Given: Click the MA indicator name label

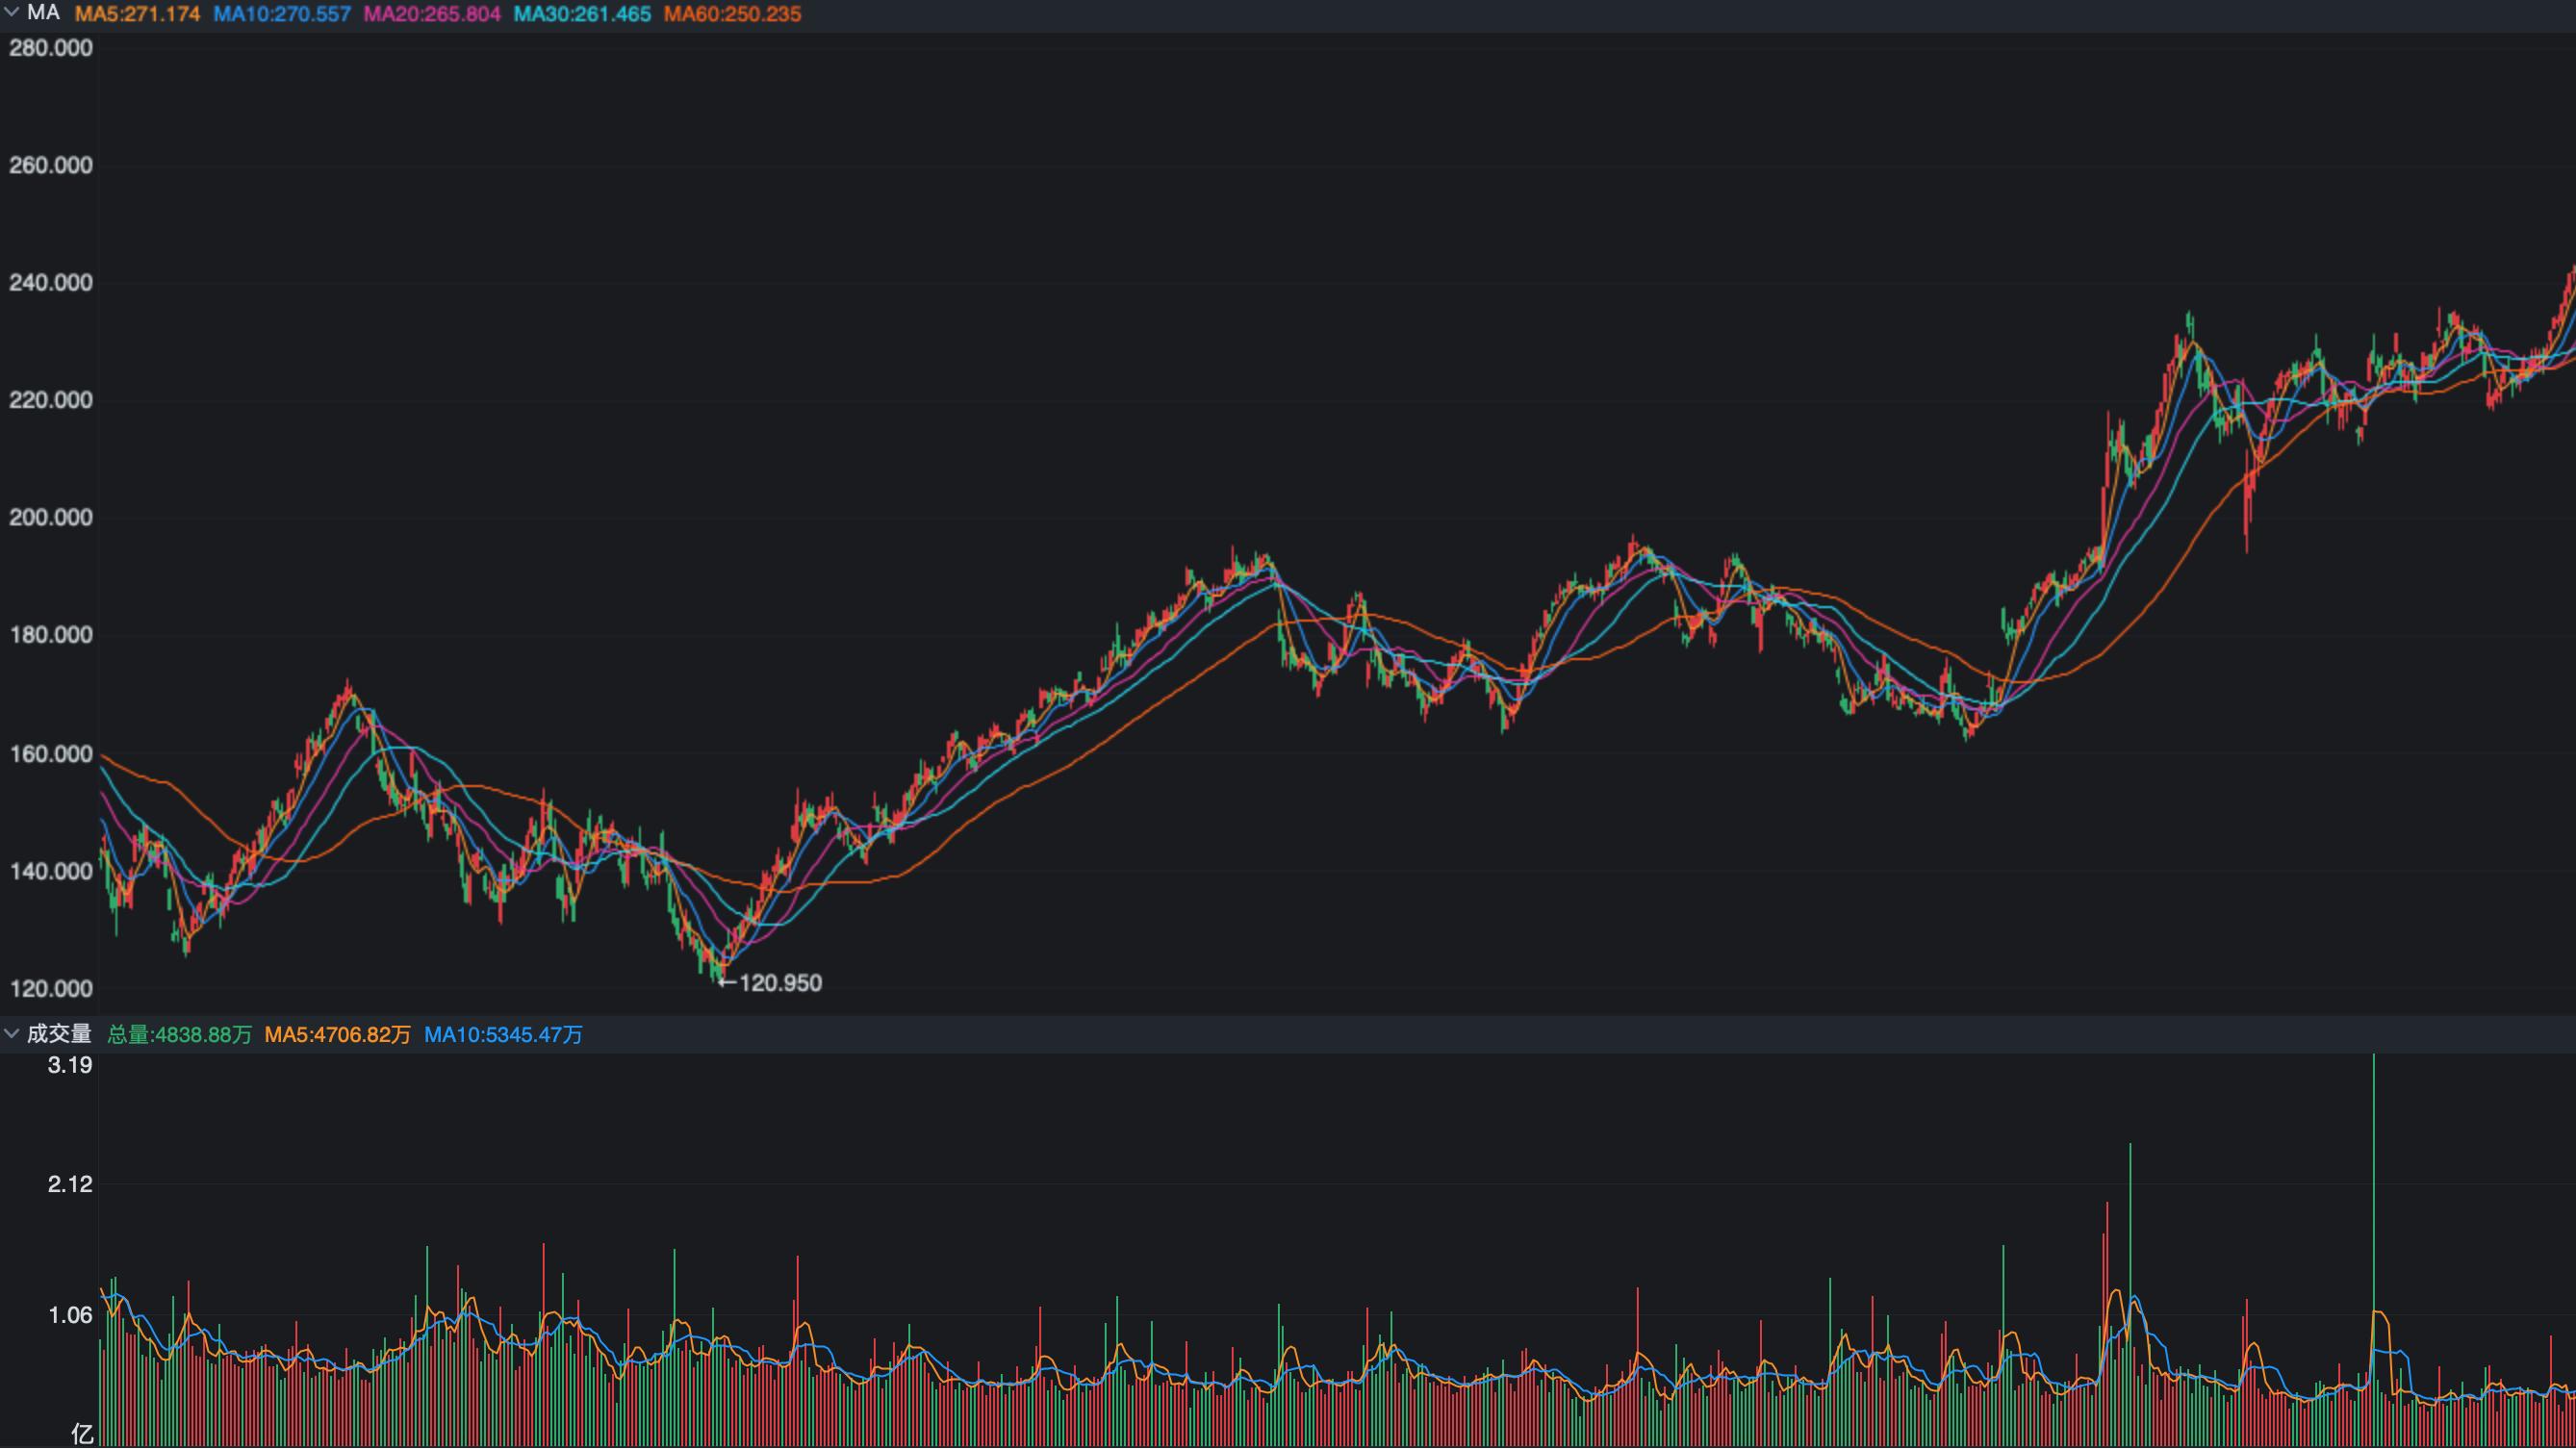Looking at the screenshot, I should tap(43, 13).
